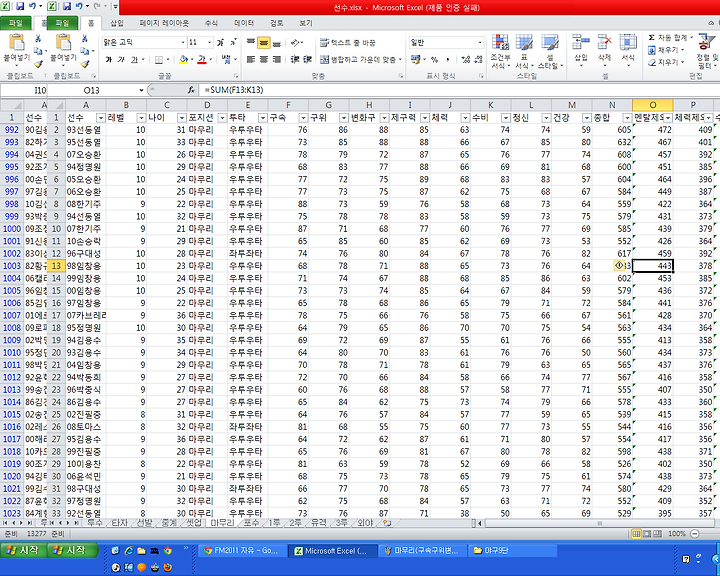Switch to page layout view in status bar

point(647,534)
